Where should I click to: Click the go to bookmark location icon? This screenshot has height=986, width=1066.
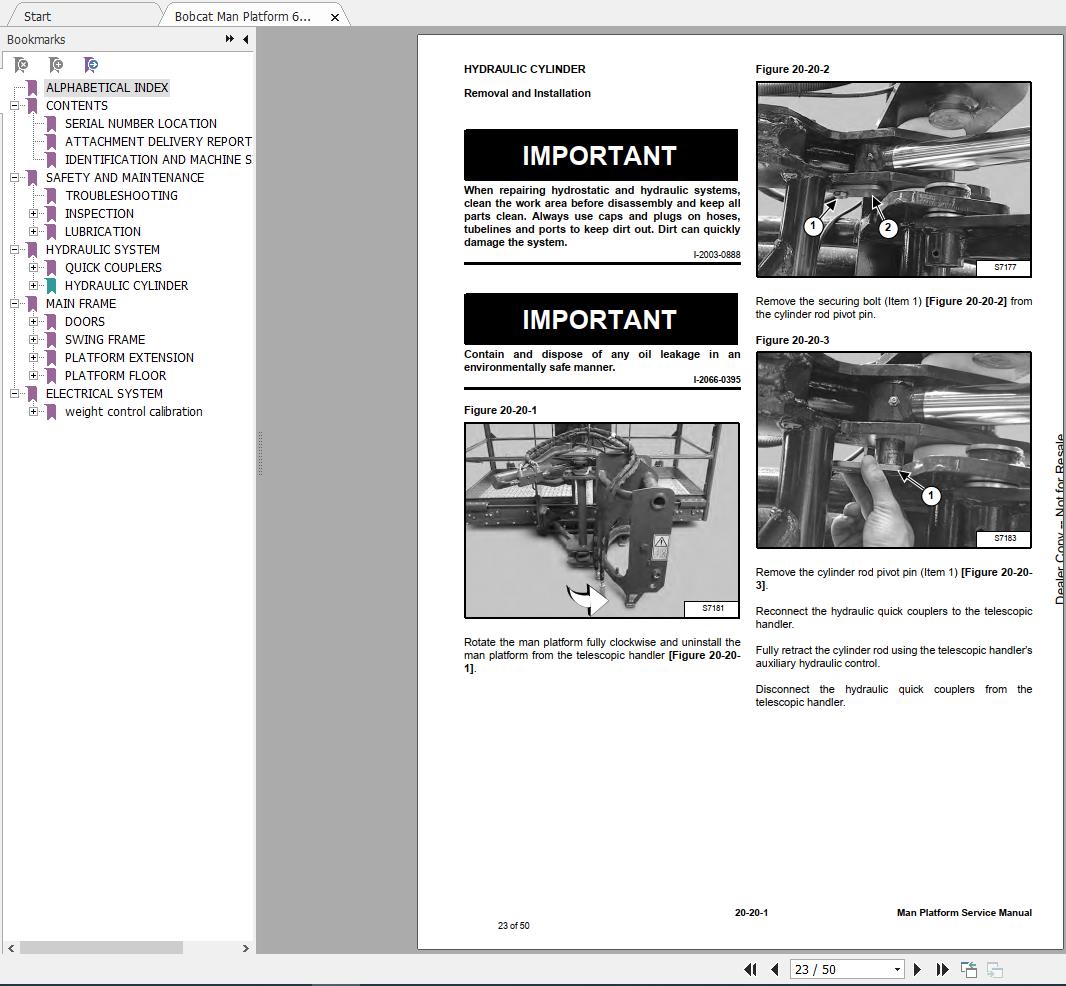point(91,64)
